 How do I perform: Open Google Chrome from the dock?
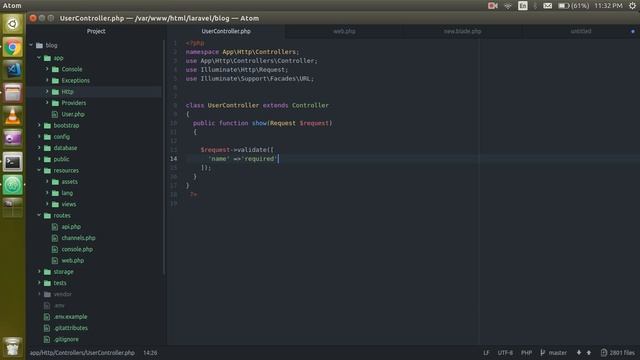[x=13, y=47]
